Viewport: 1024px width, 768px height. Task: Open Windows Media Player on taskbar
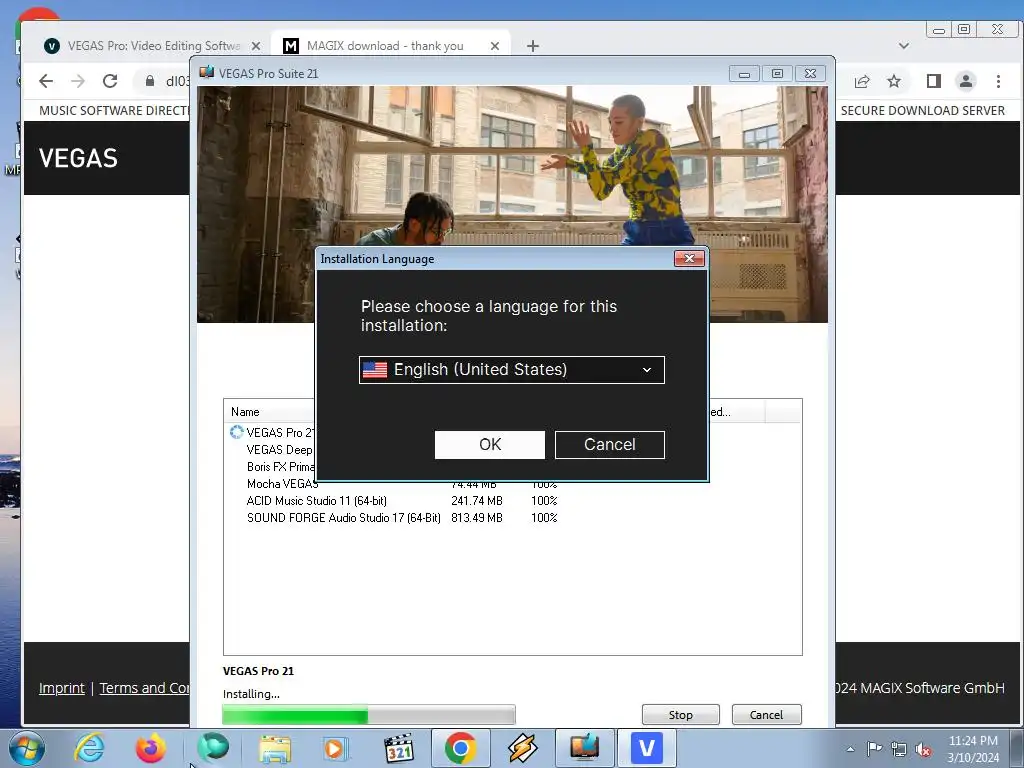point(335,748)
